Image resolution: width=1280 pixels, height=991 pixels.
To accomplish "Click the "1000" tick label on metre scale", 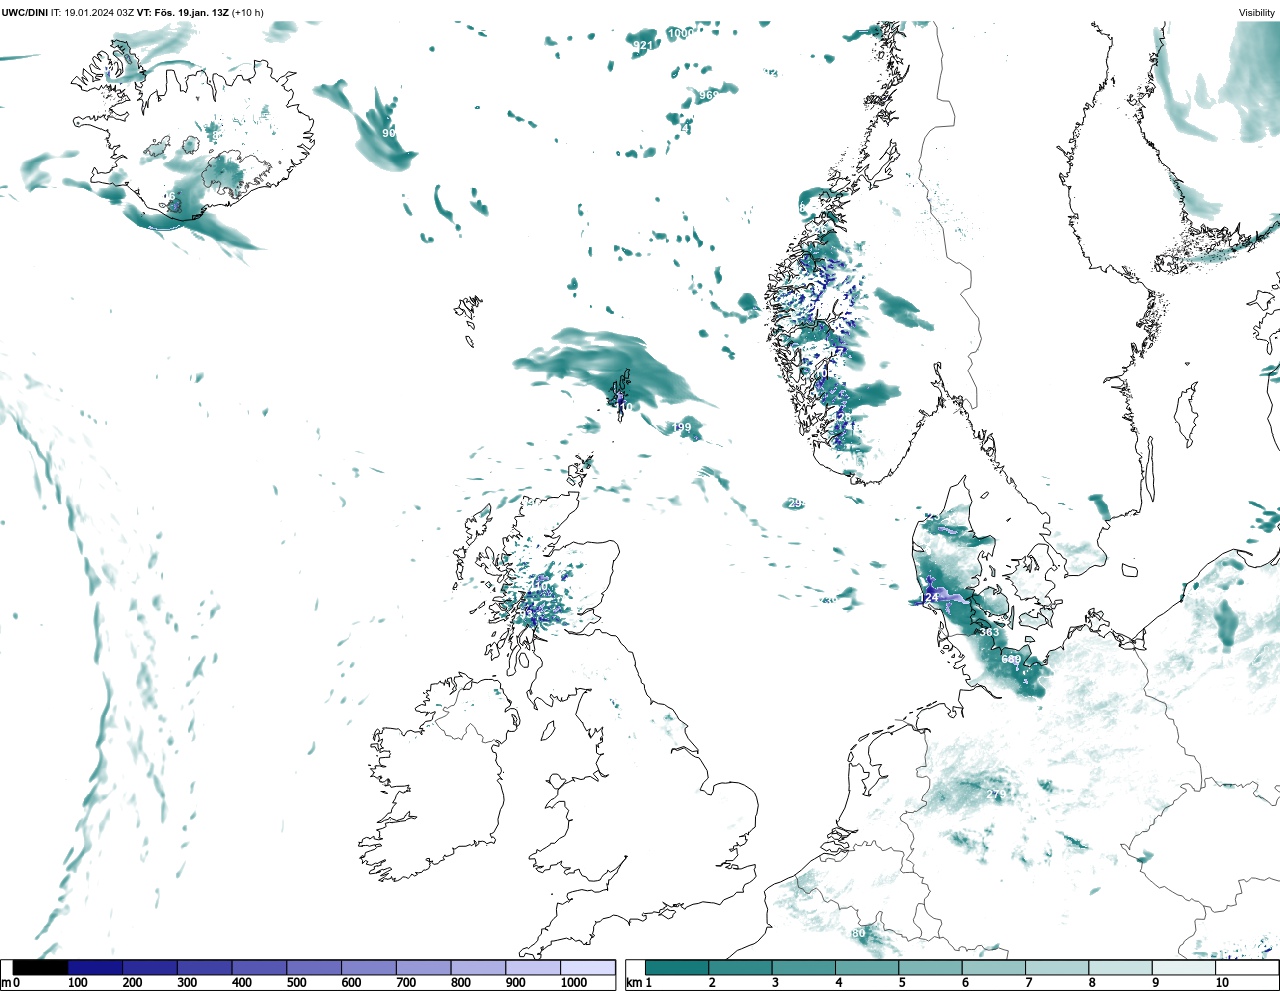I will 574,983.
